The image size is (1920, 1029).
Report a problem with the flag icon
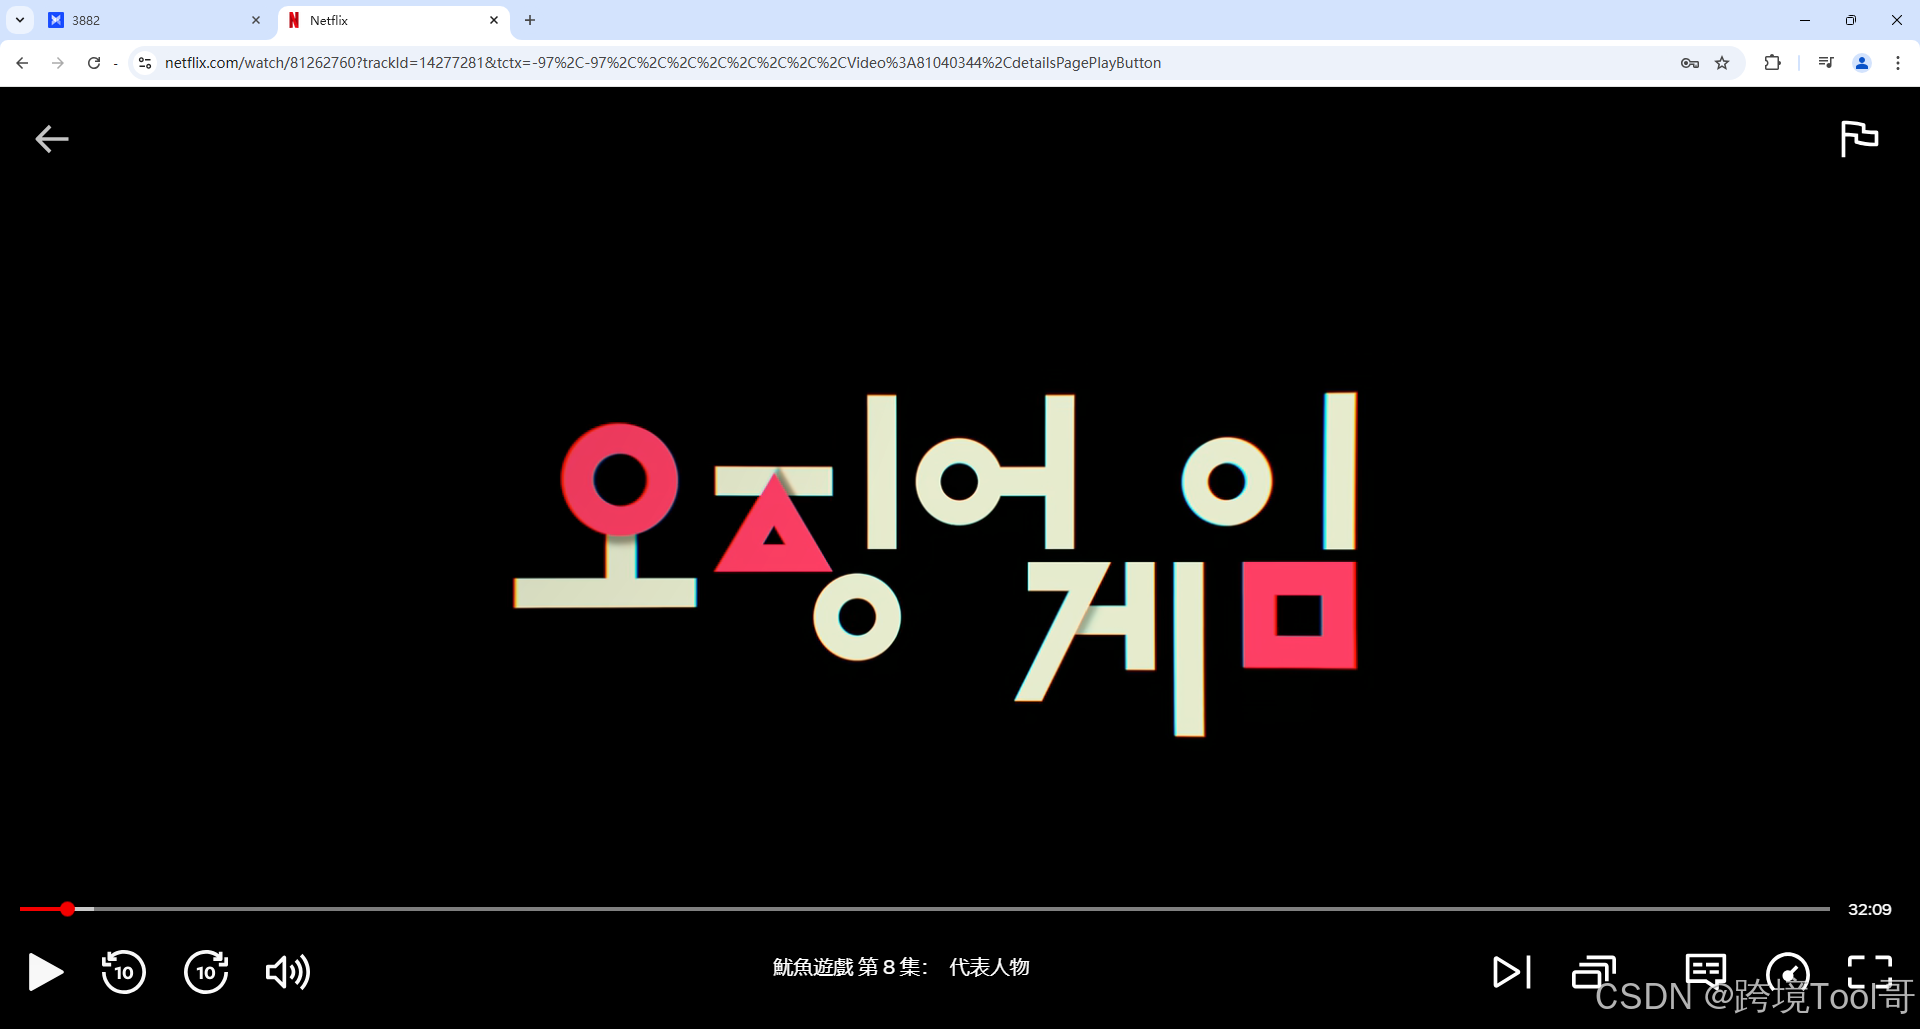1859,138
